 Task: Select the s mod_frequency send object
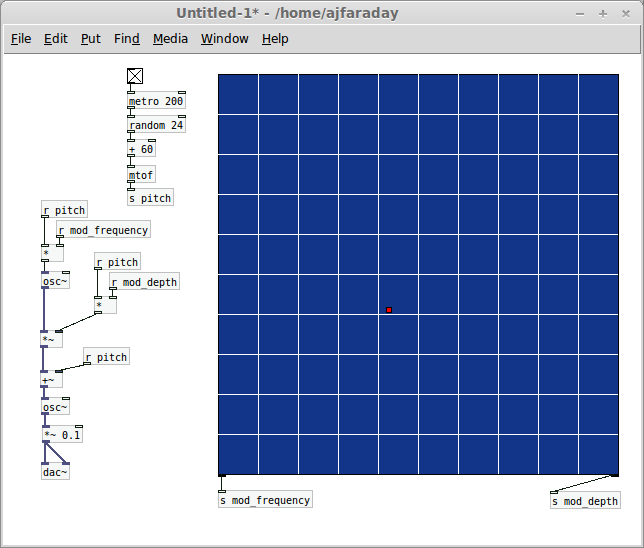[x=265, y=500]
